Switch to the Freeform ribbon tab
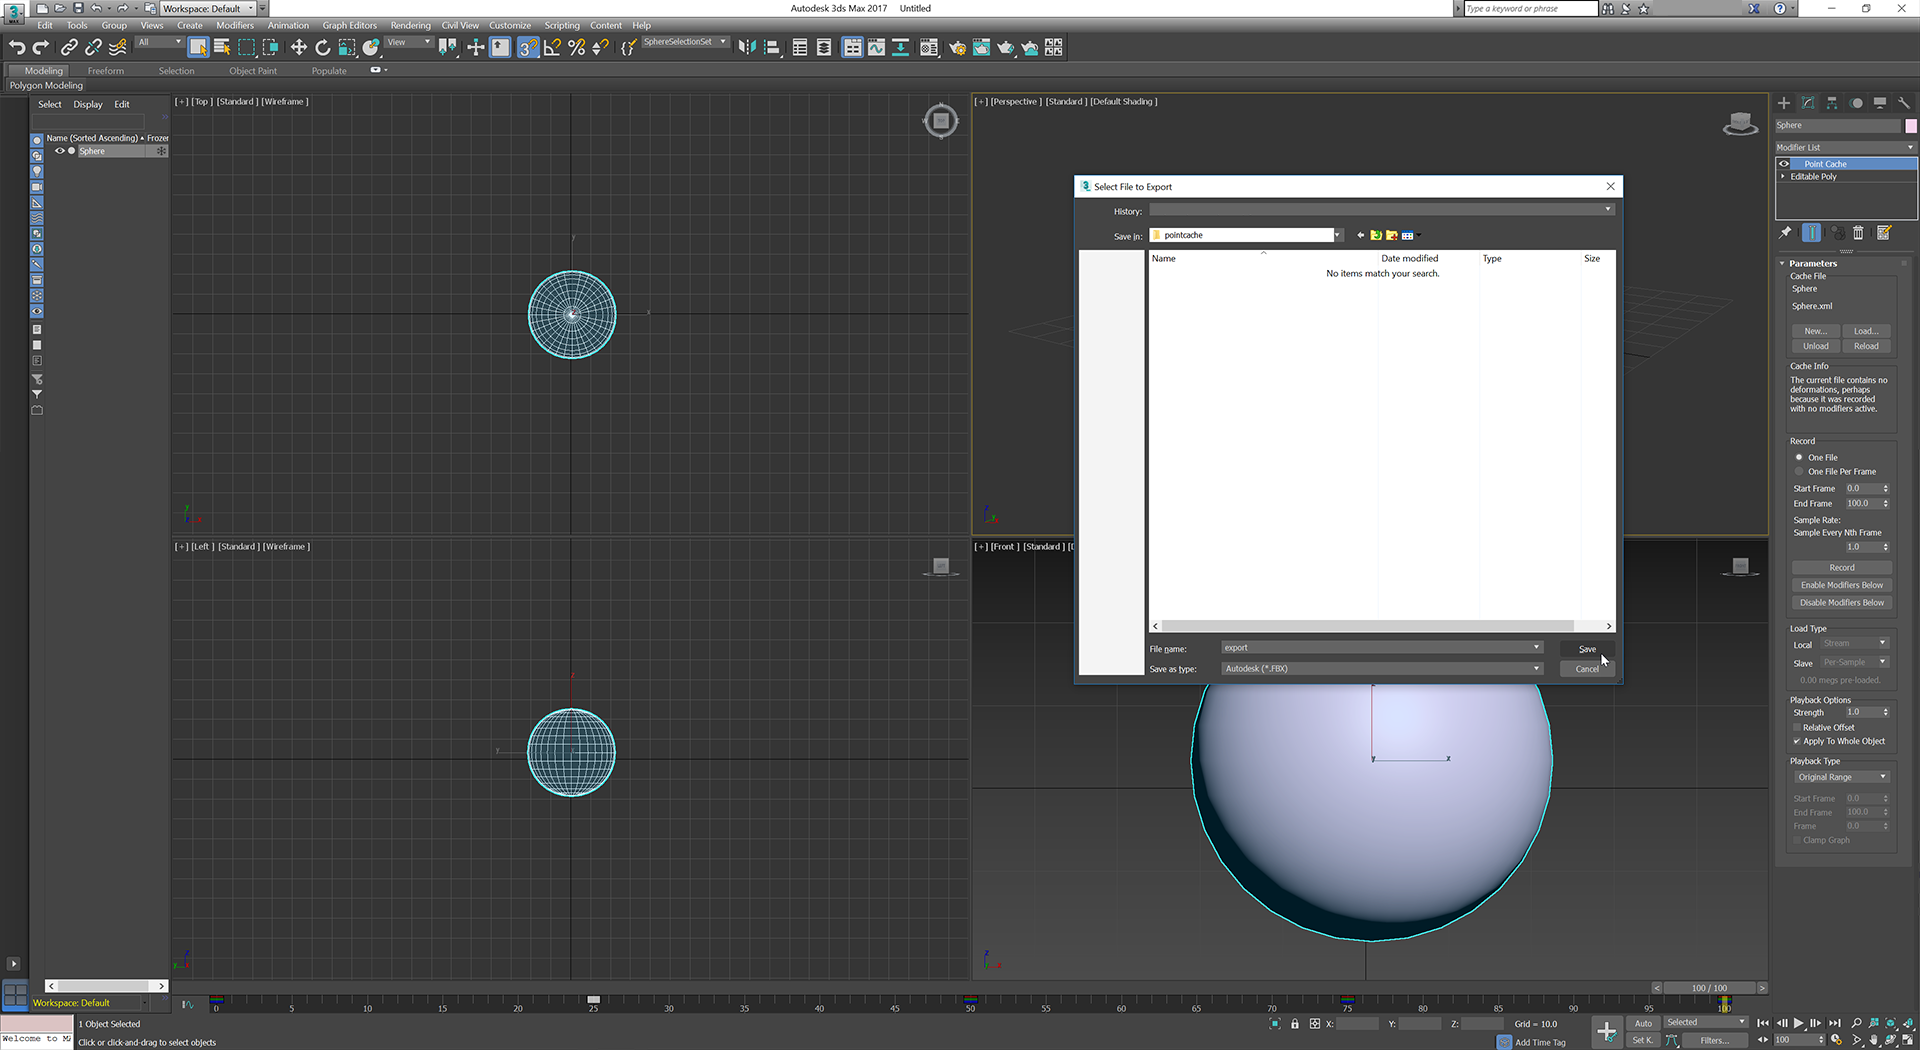1920x1050 pixels. click(105, 71)
